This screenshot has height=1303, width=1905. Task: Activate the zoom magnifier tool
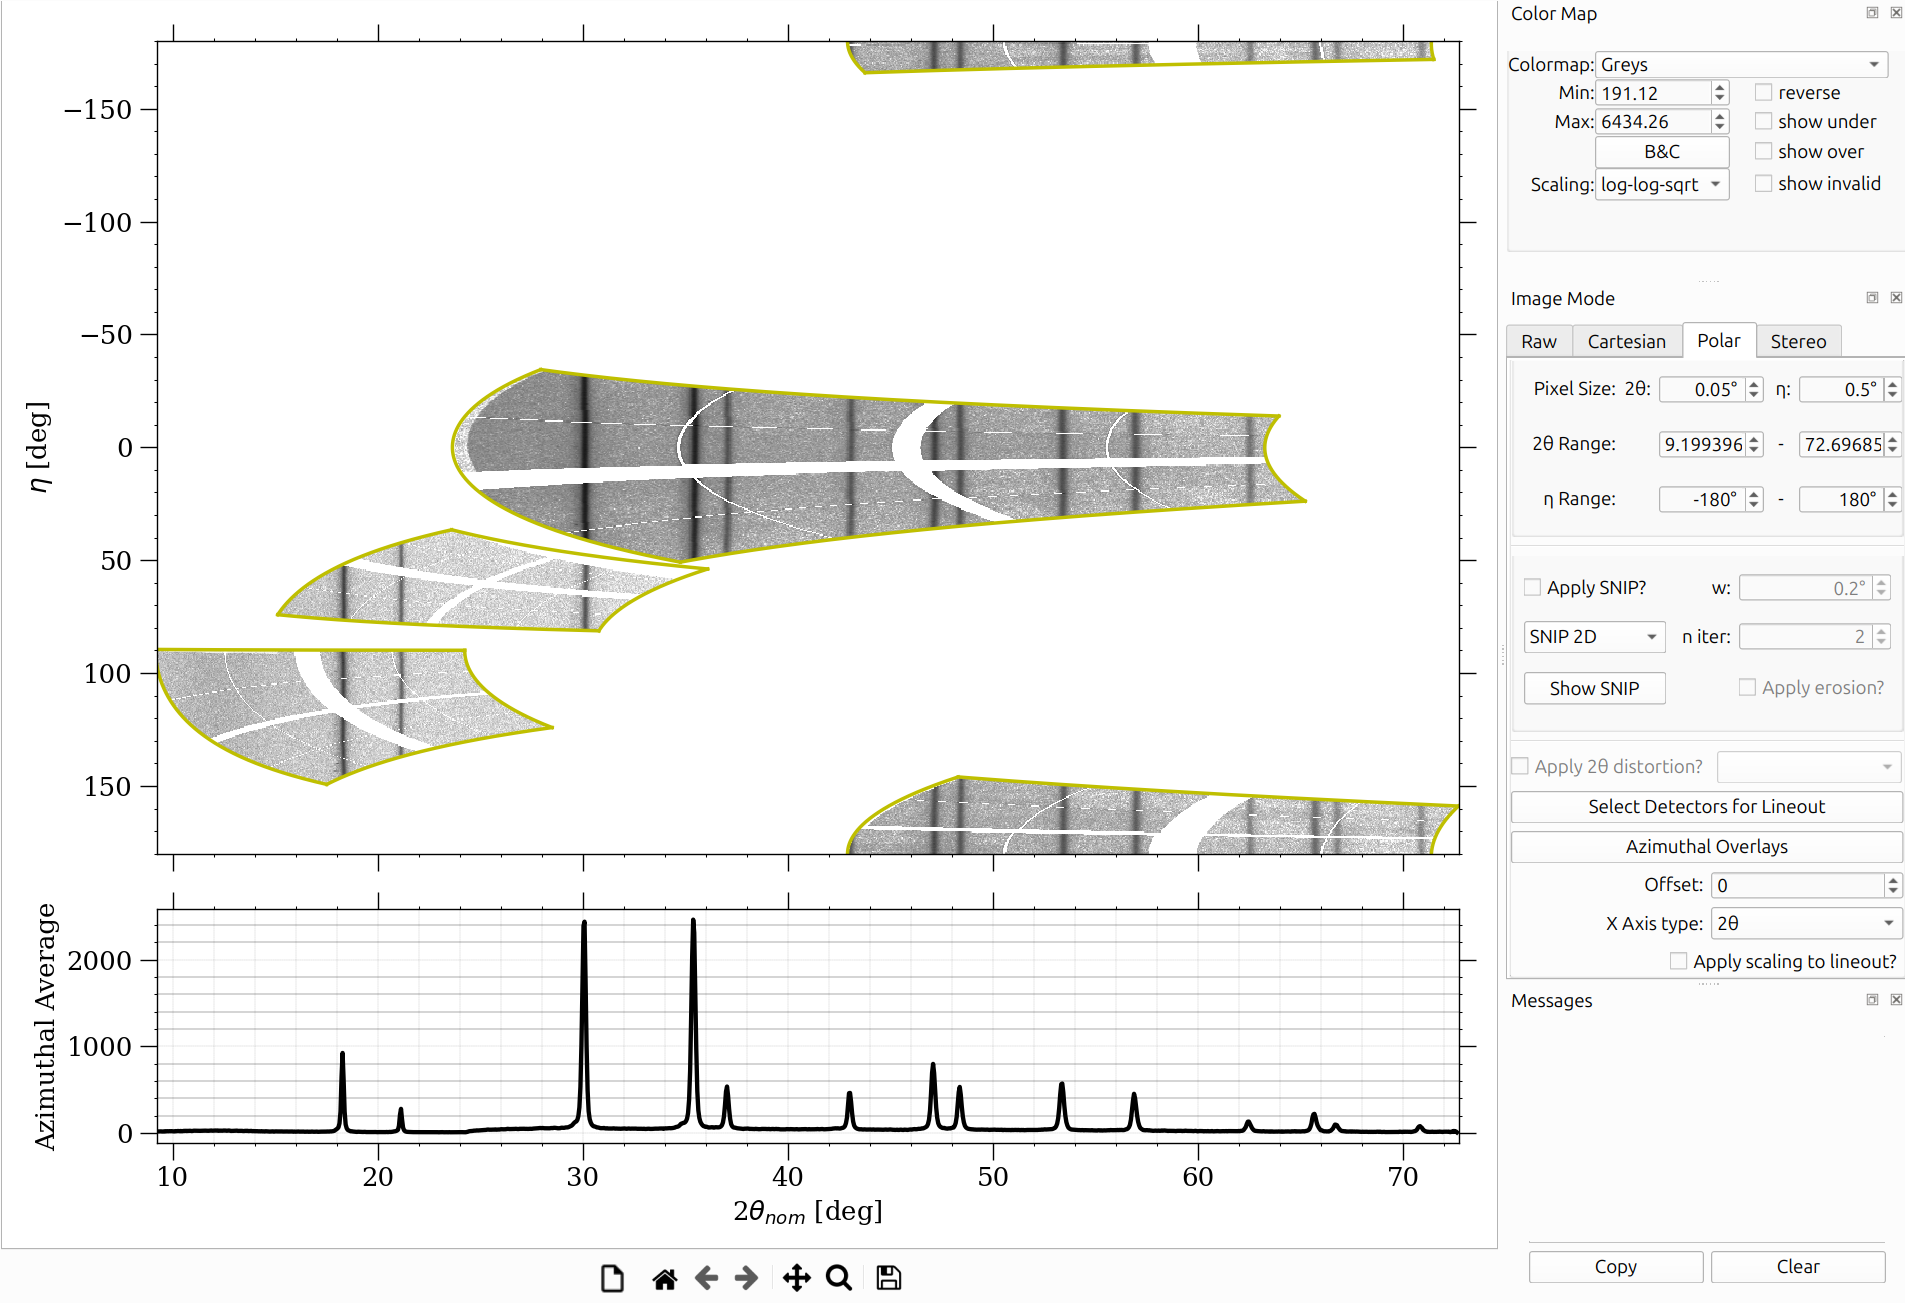[x=839, y=1278]
